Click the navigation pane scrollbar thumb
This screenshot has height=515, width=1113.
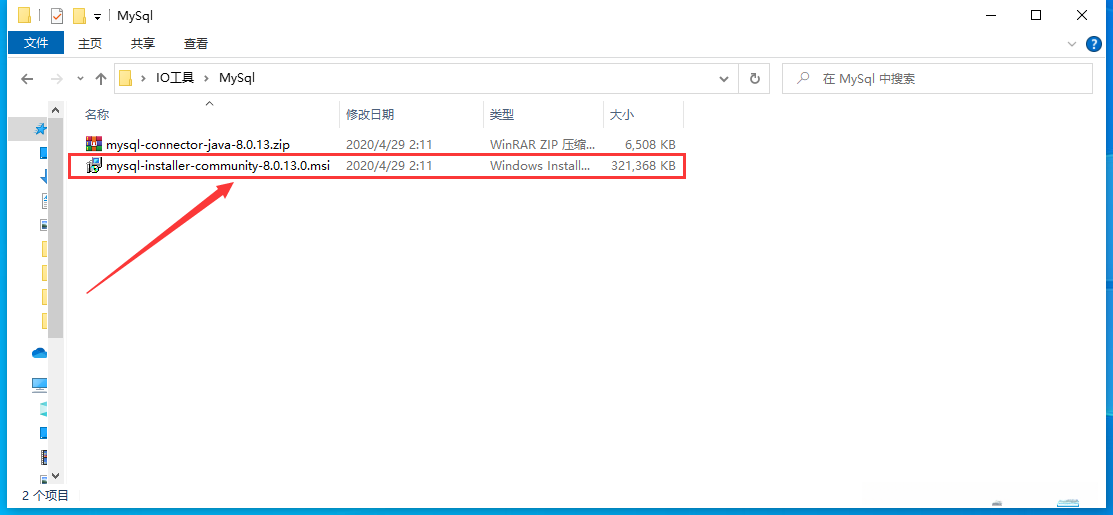[56, 228]
